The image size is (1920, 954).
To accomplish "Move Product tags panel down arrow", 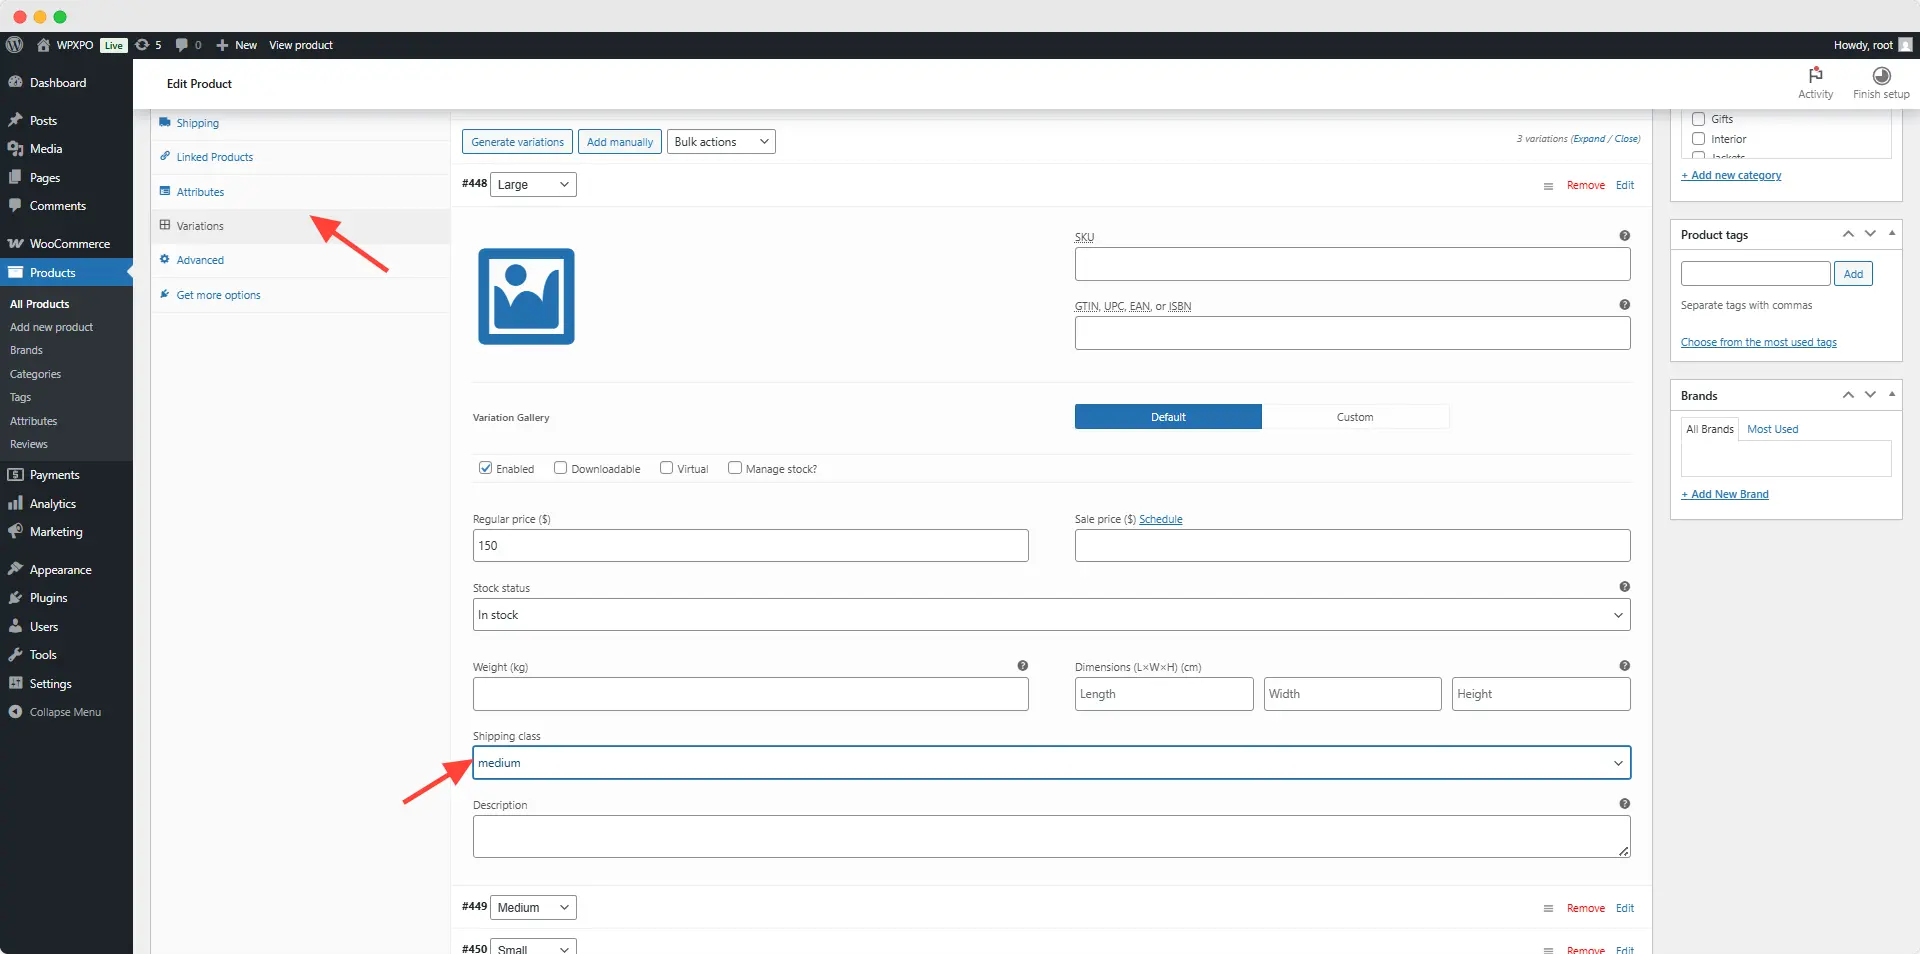I will (x=1870, y=234).
